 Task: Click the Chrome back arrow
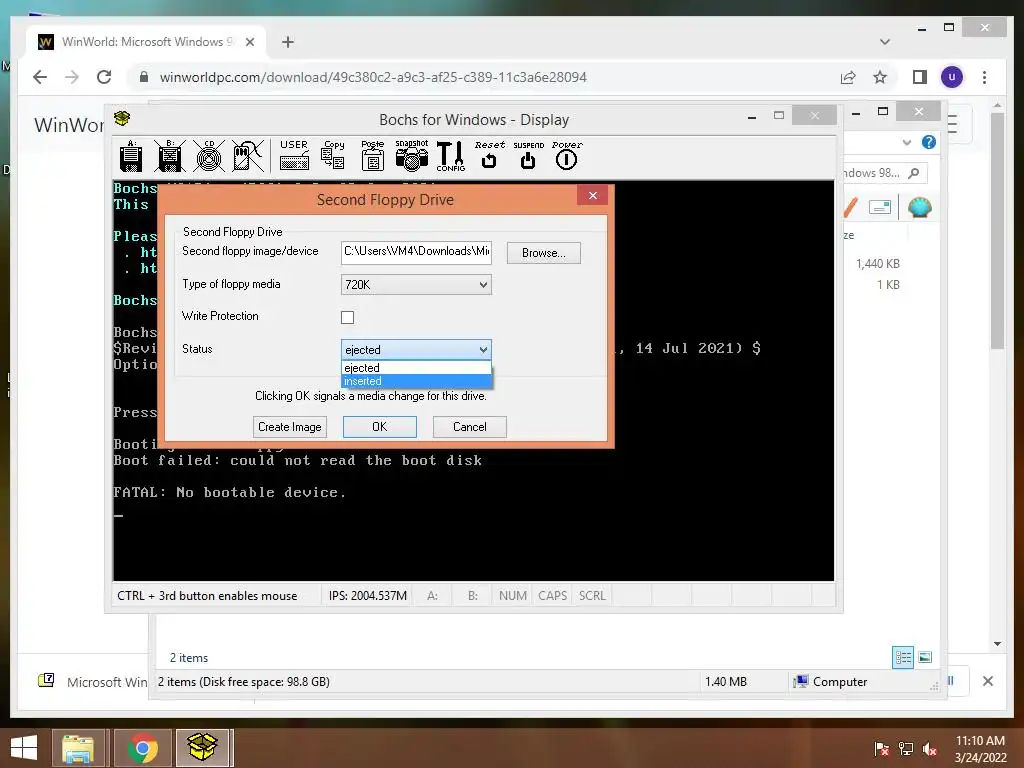40,77
